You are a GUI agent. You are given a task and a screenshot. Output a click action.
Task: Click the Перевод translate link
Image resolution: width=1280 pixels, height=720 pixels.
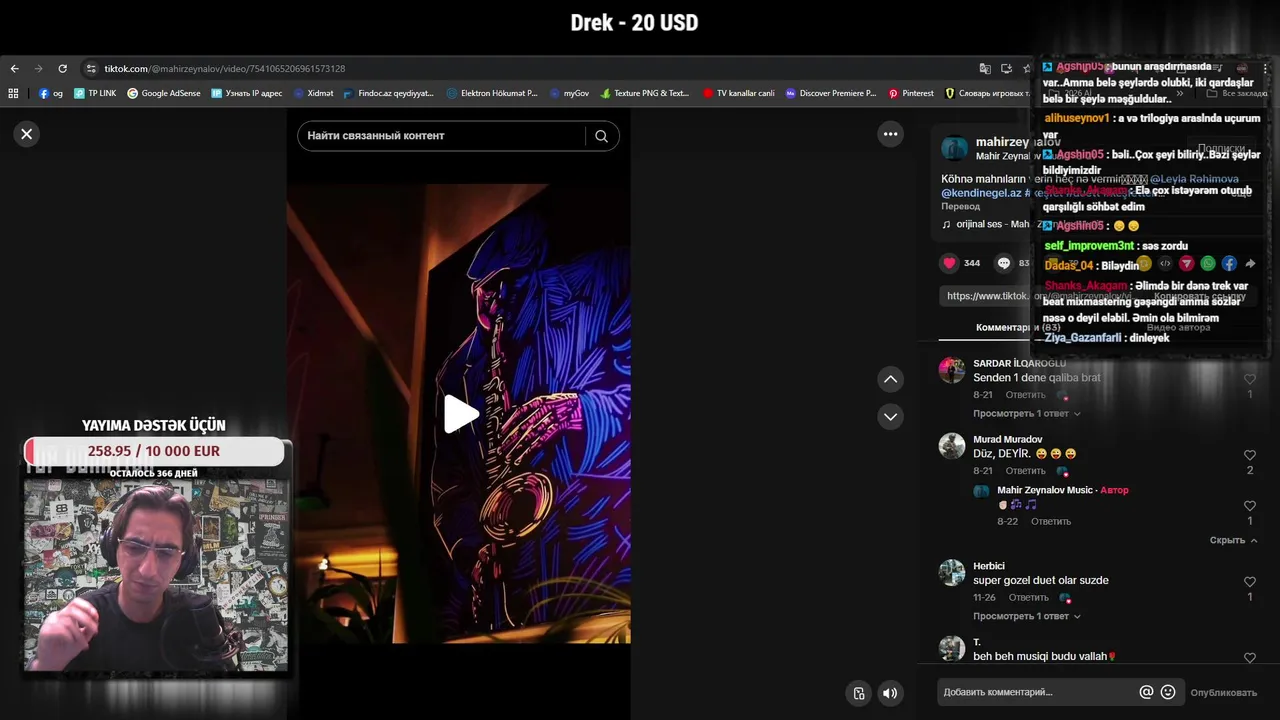click(960, 206)
